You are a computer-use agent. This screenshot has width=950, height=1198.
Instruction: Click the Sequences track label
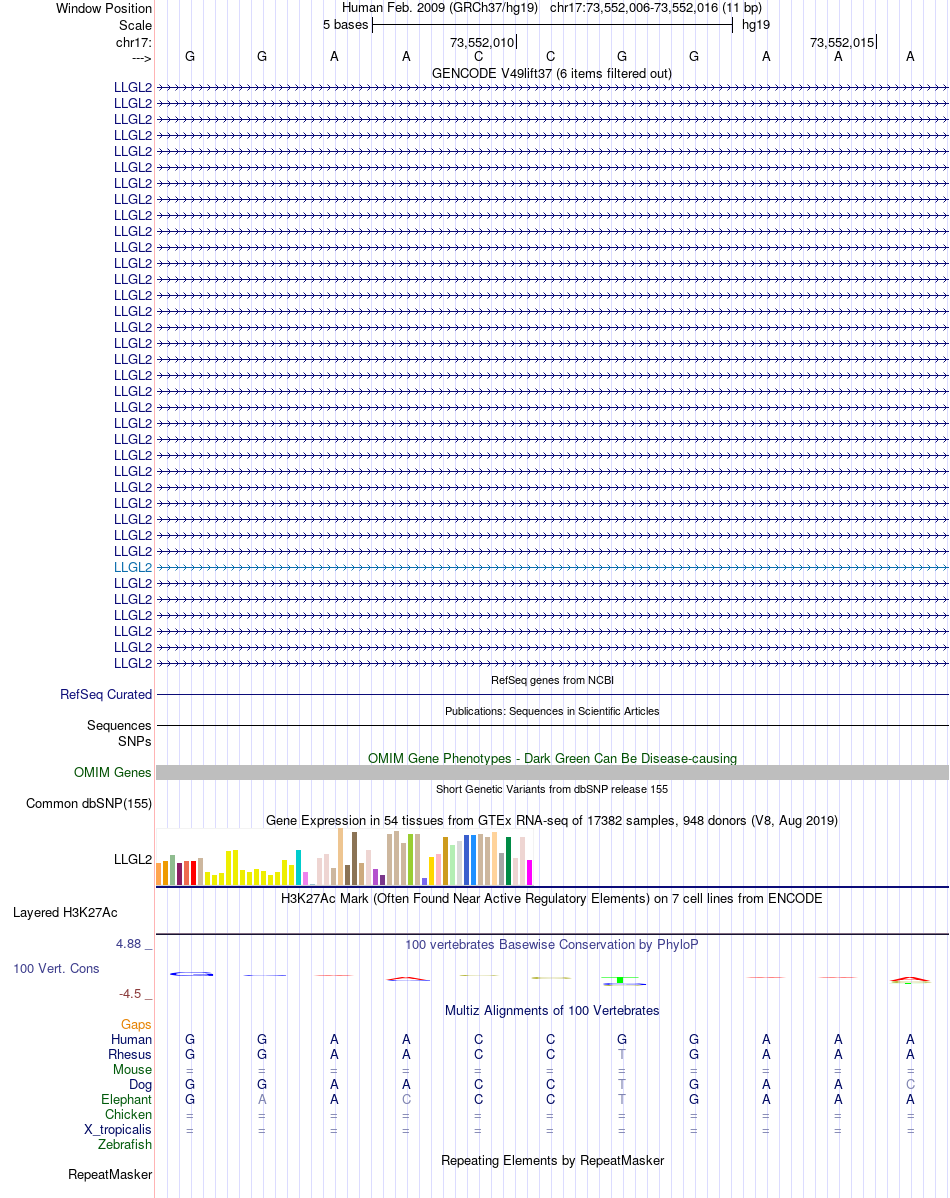click(119, 725)
